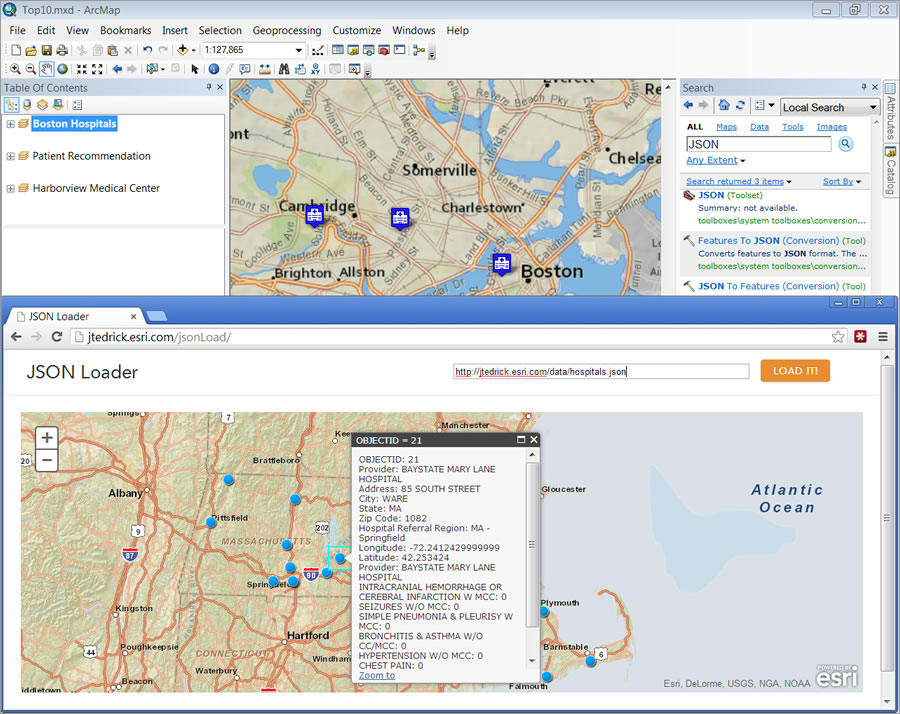Click the Search panel refresh icon
900x714 pixels.
pyautogui.click(x=740, y=105)
